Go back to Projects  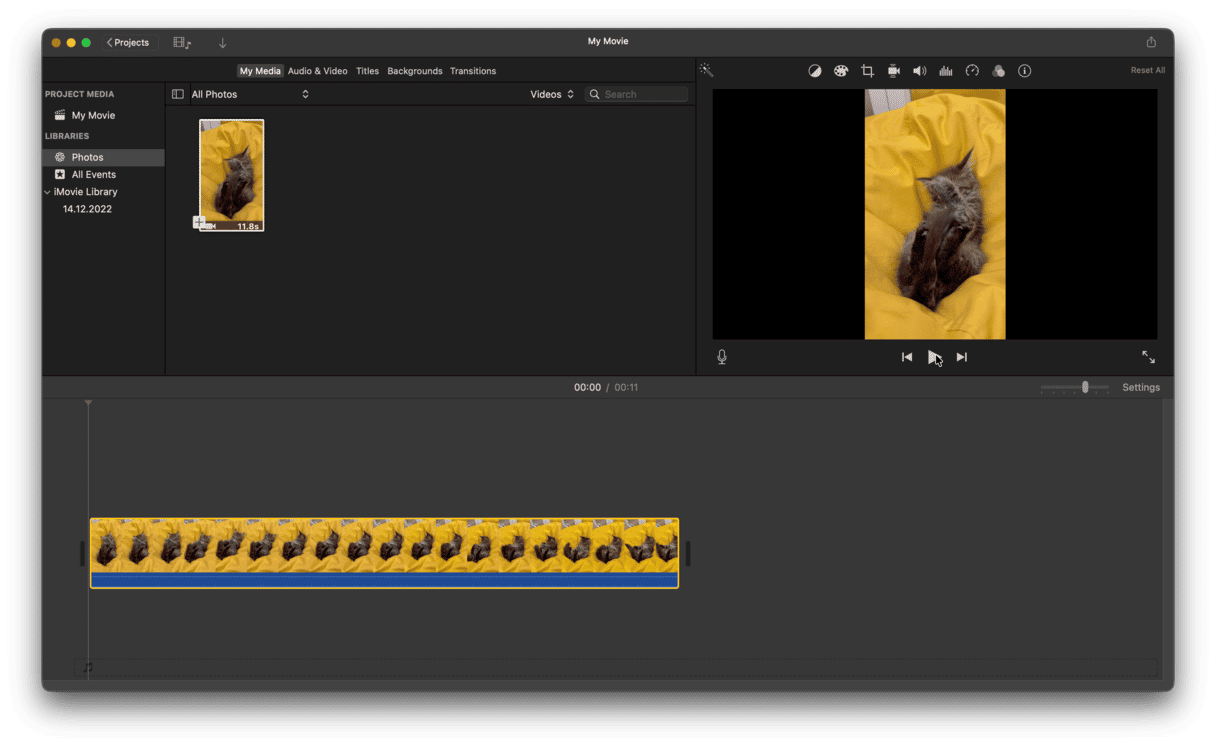click(128, 42)
